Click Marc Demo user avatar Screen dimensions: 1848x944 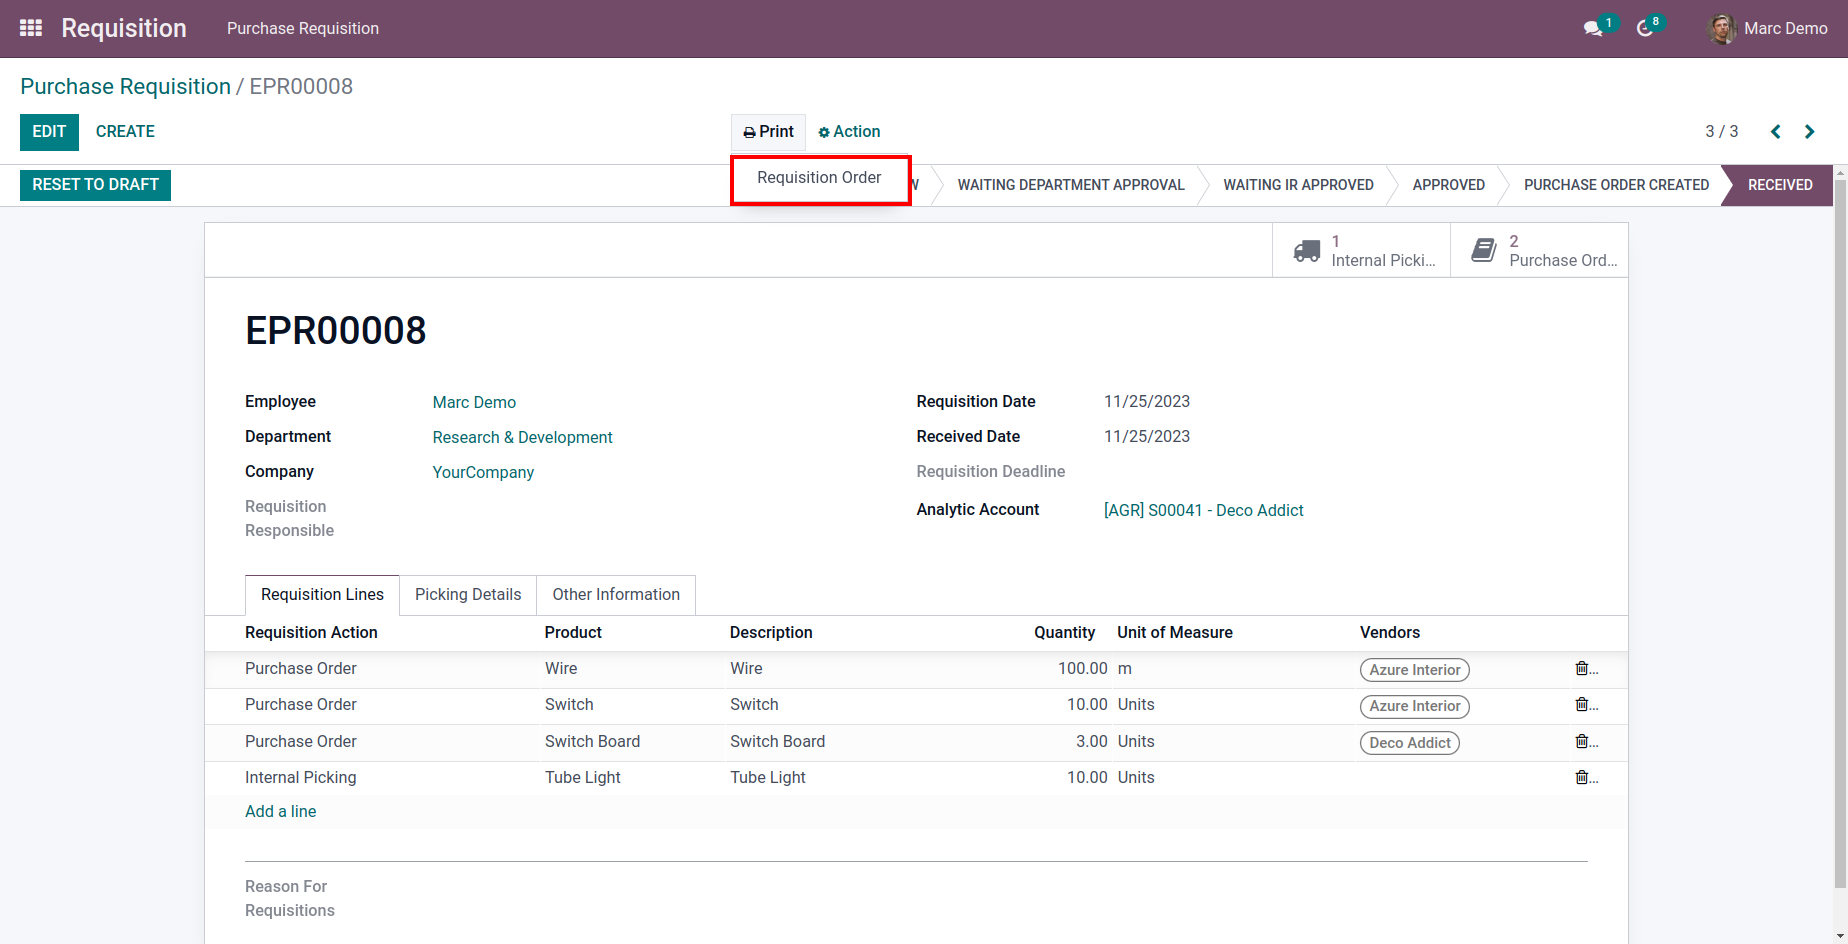point(1722,29)
